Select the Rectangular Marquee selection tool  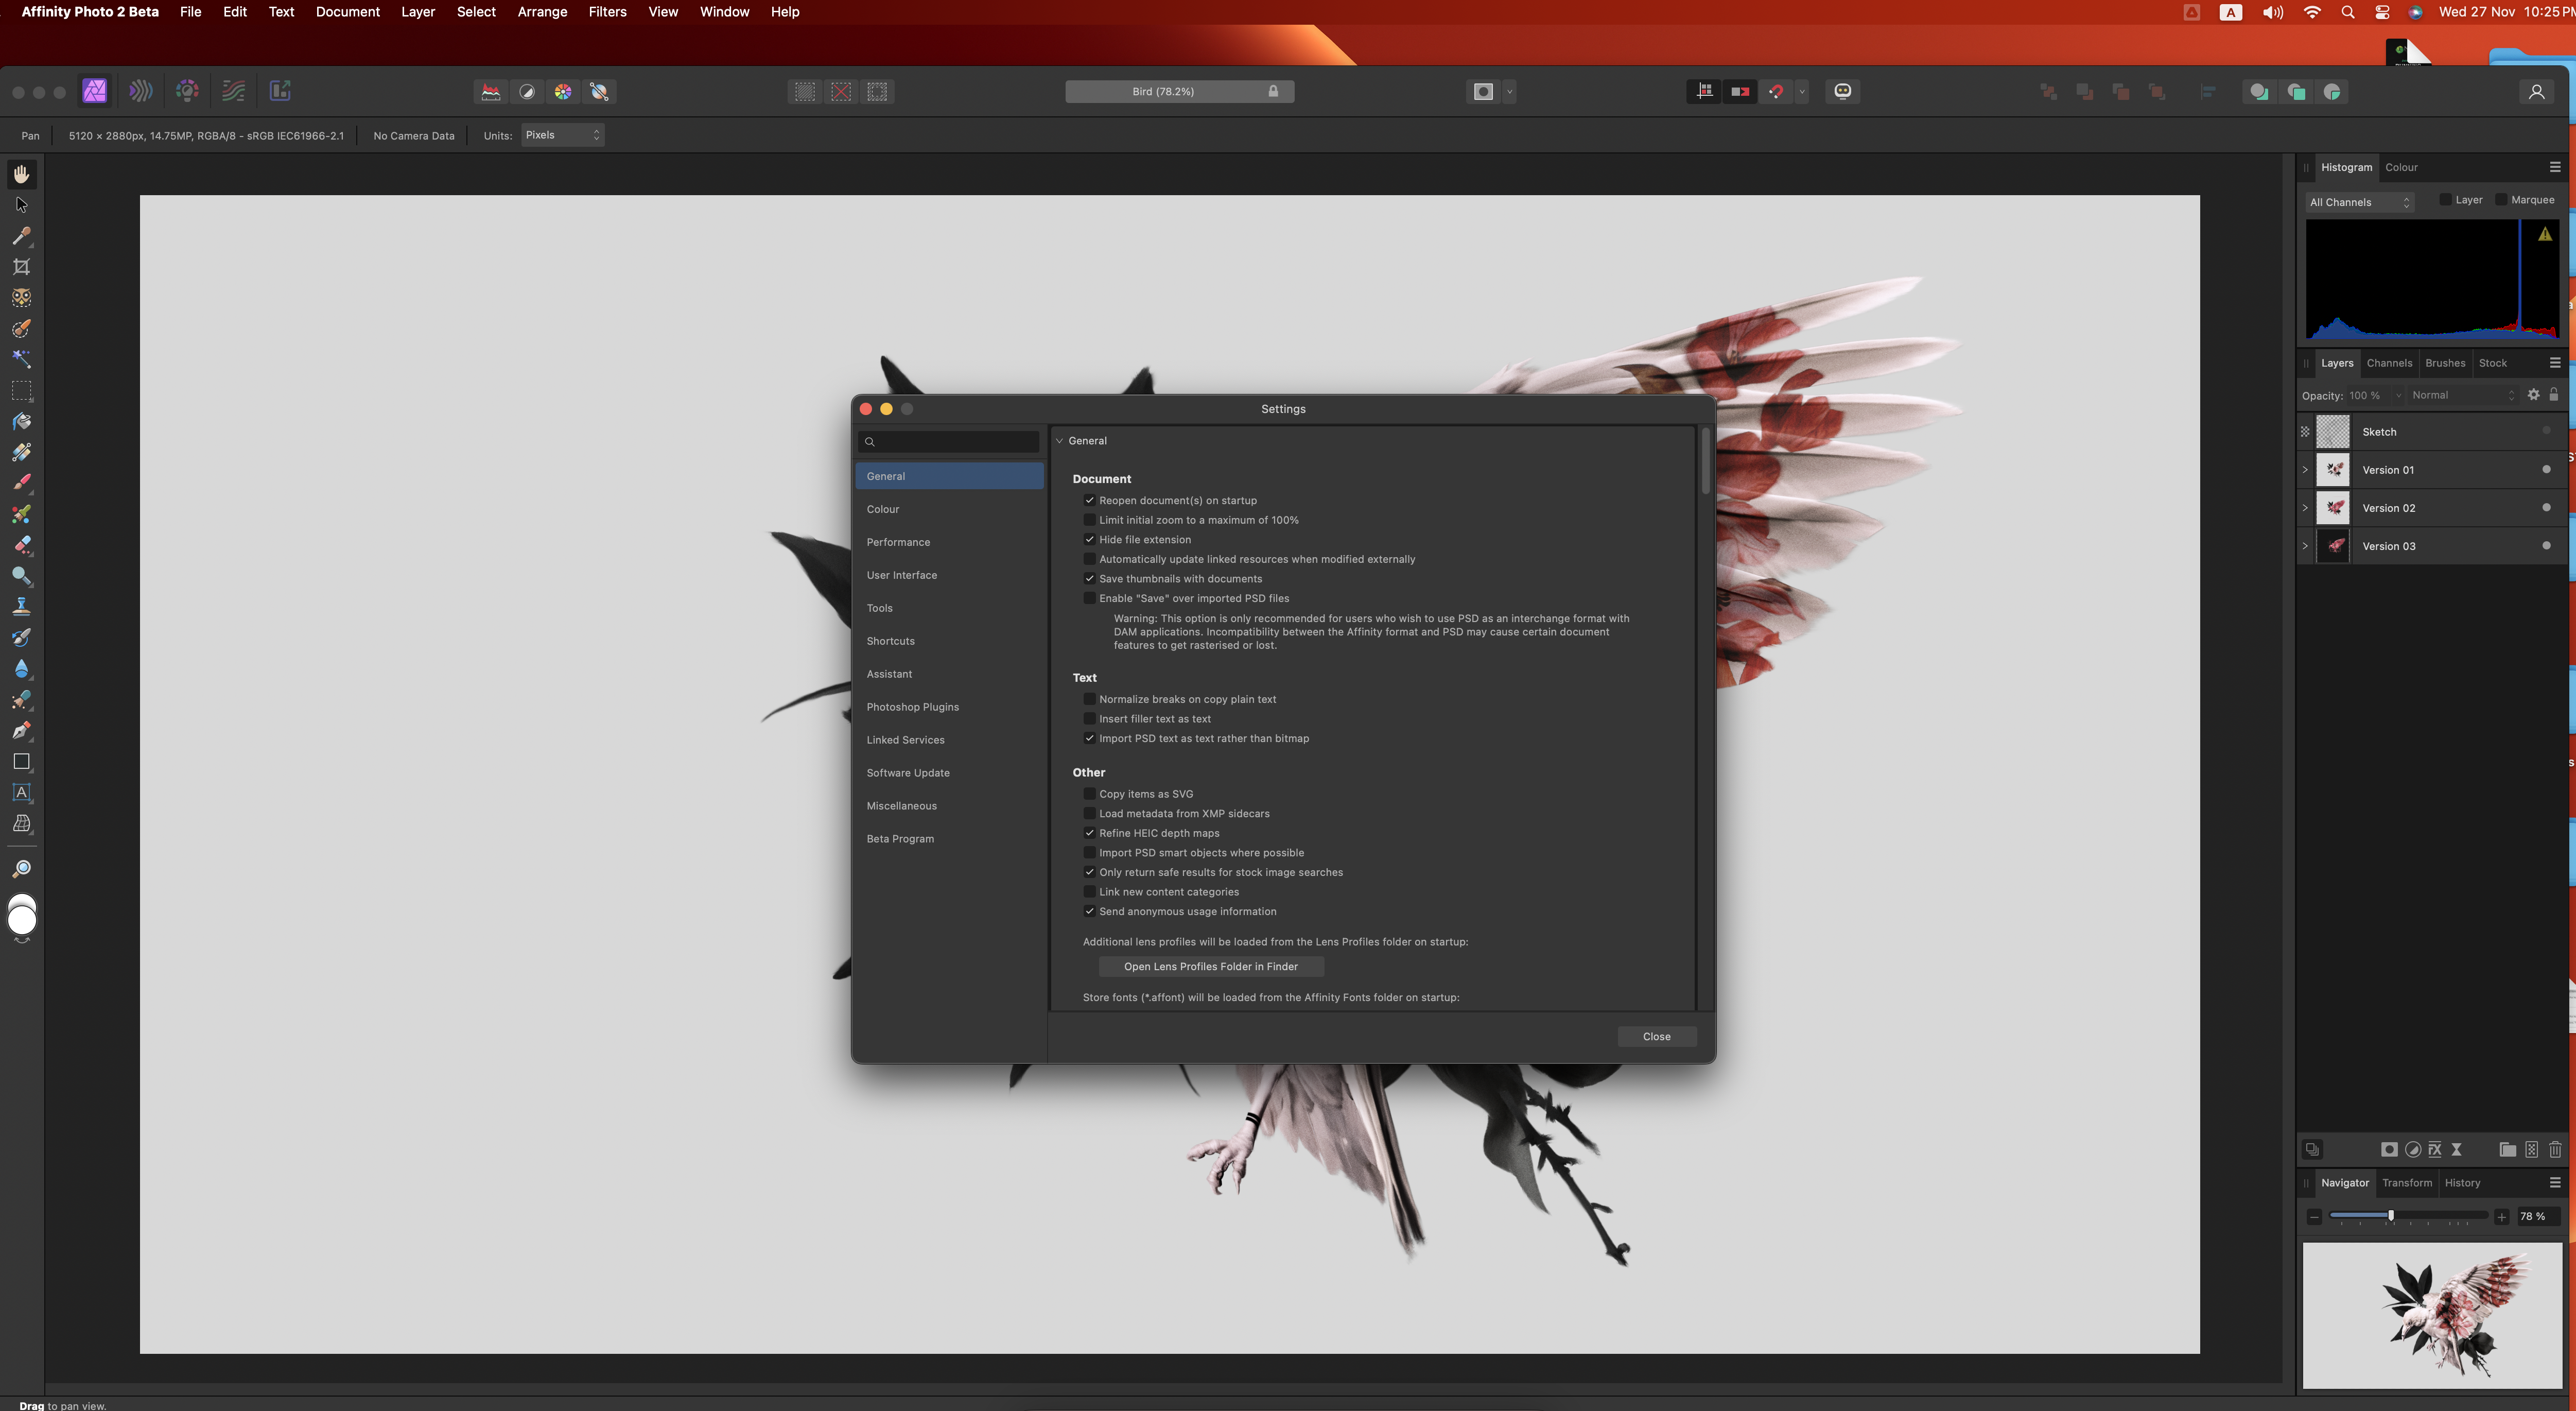(21, 391)
